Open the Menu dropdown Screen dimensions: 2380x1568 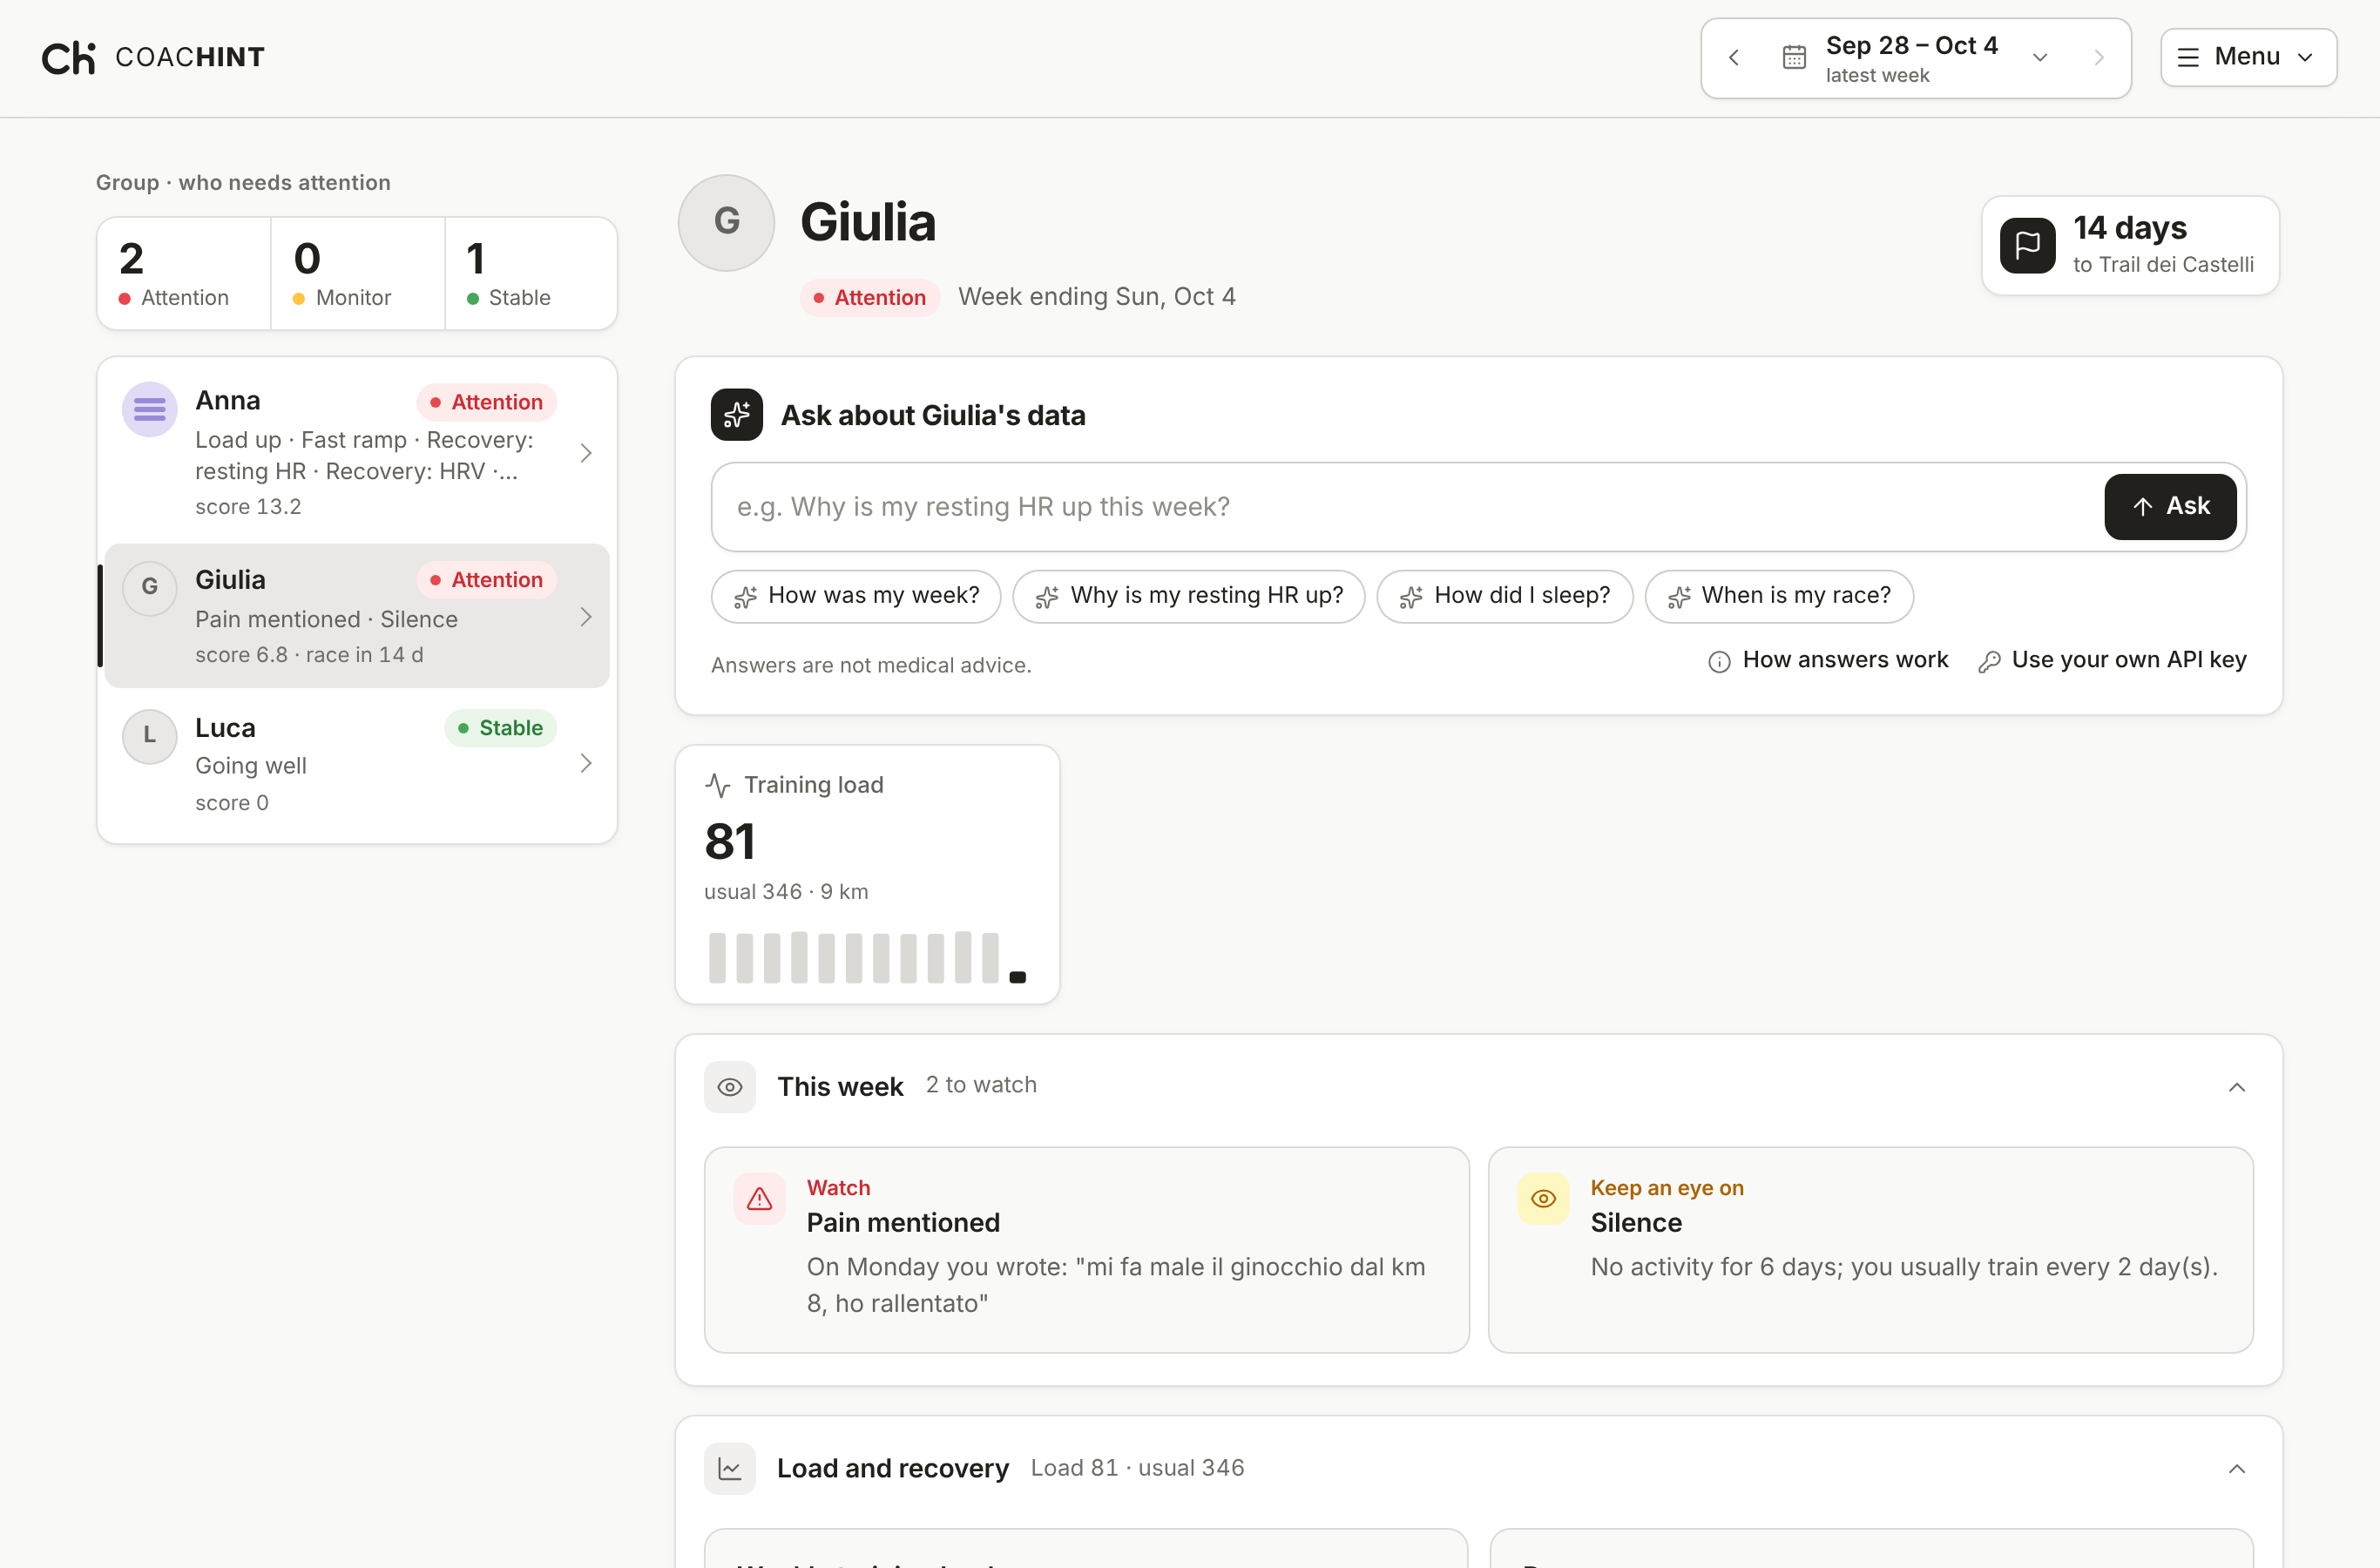tap(2248, 57)
